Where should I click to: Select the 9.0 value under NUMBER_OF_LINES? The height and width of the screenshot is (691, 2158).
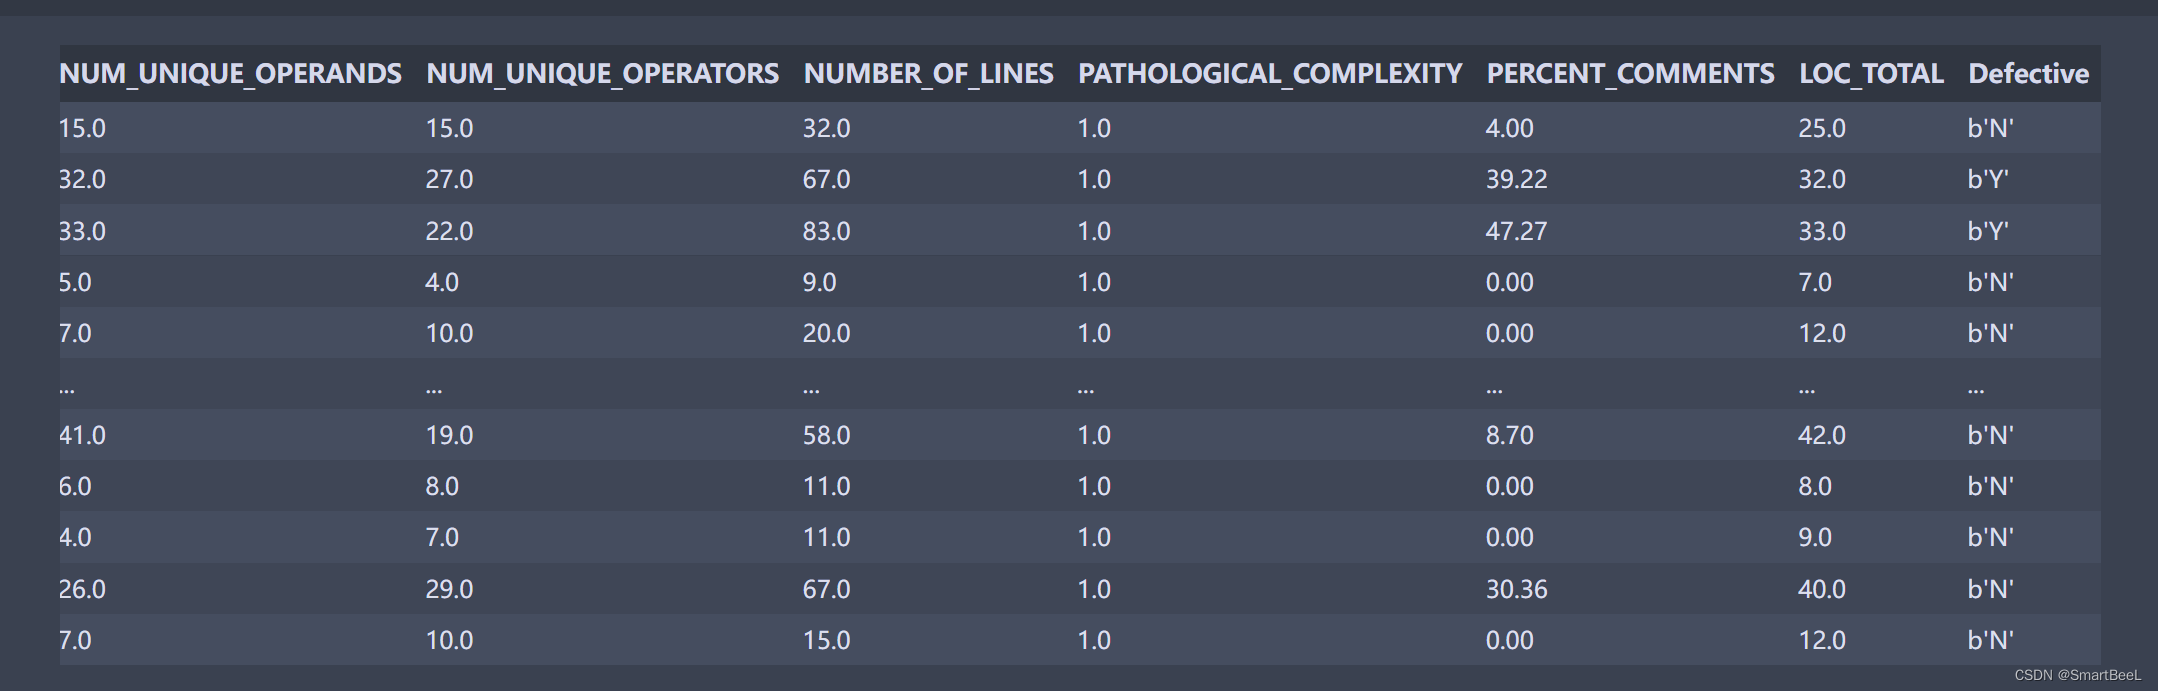tap(819, 282)
